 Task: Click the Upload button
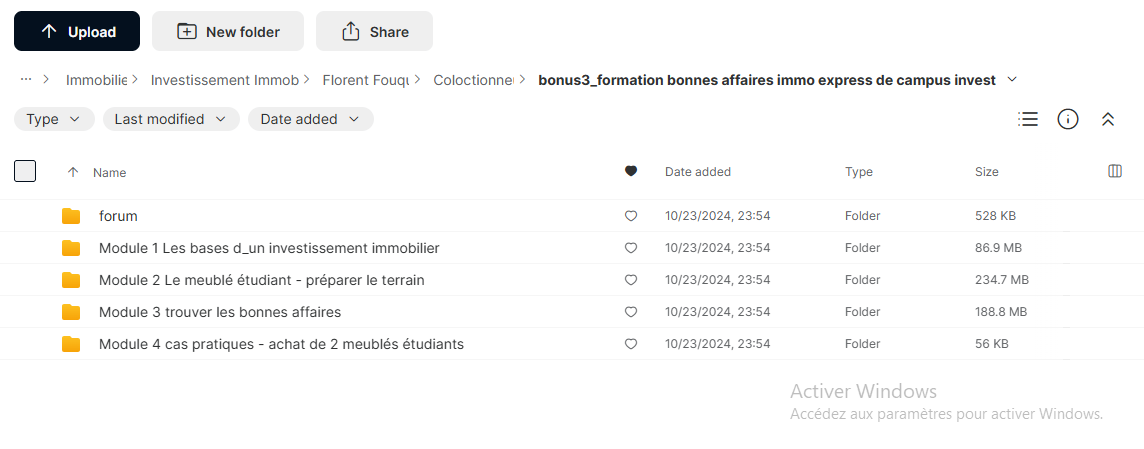[77, 31]
